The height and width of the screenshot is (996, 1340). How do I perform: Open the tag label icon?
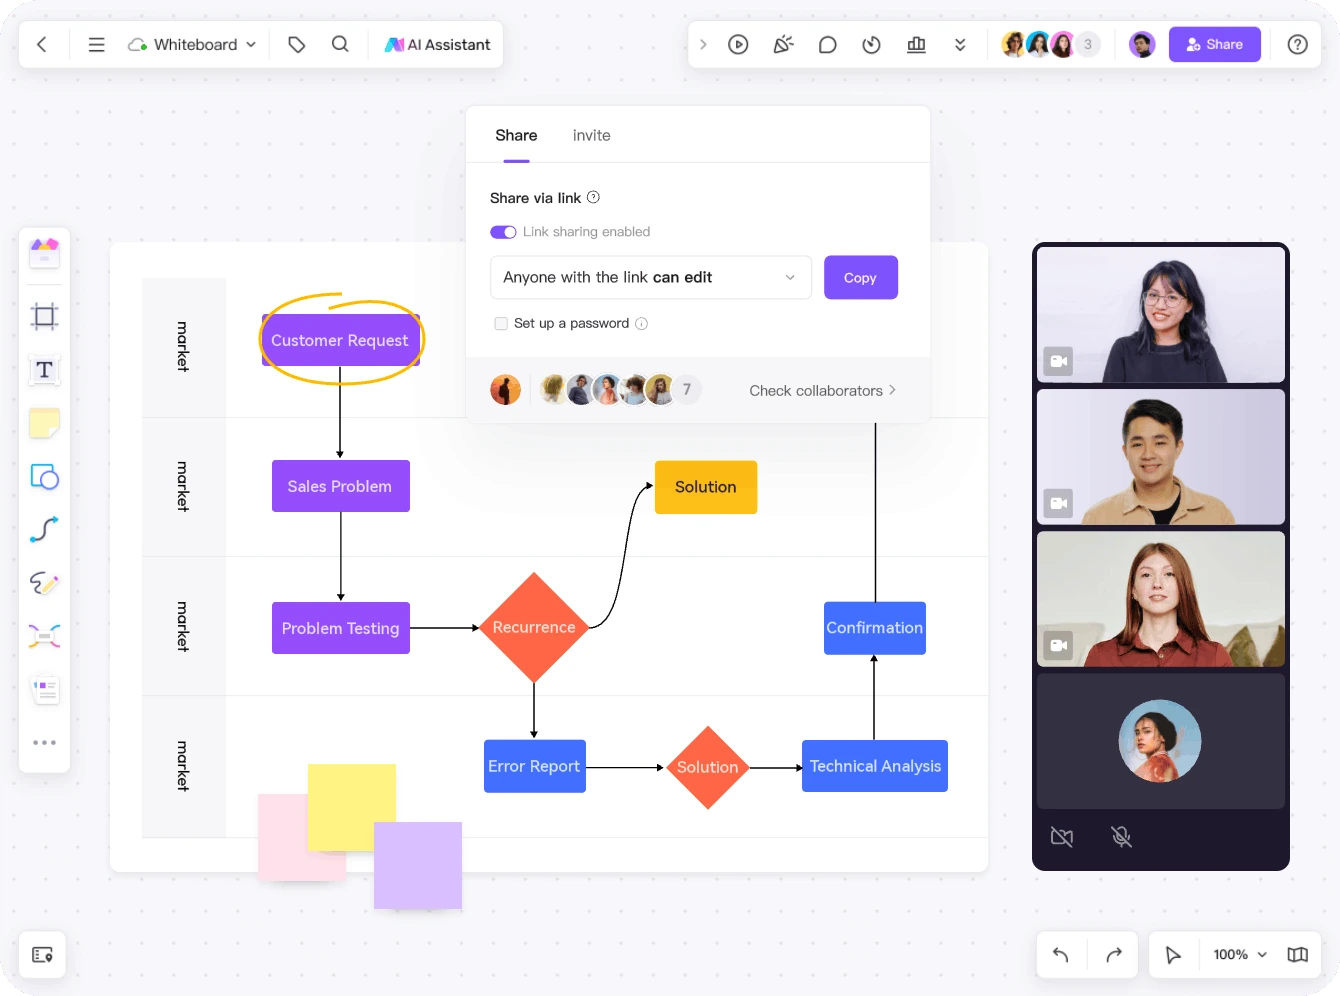pos(296,44)
